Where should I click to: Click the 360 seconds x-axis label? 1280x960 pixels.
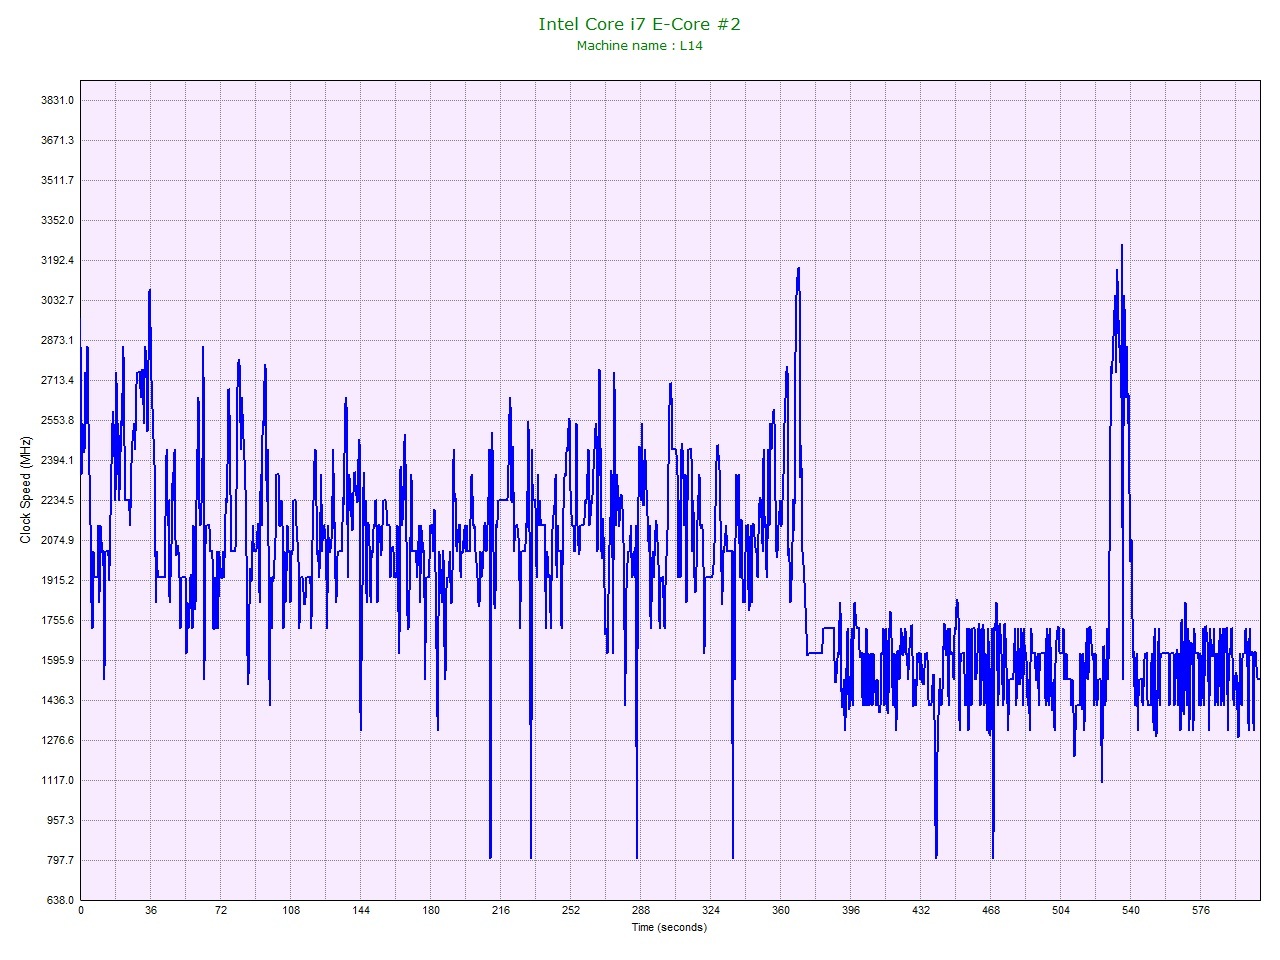click(781, 910)
